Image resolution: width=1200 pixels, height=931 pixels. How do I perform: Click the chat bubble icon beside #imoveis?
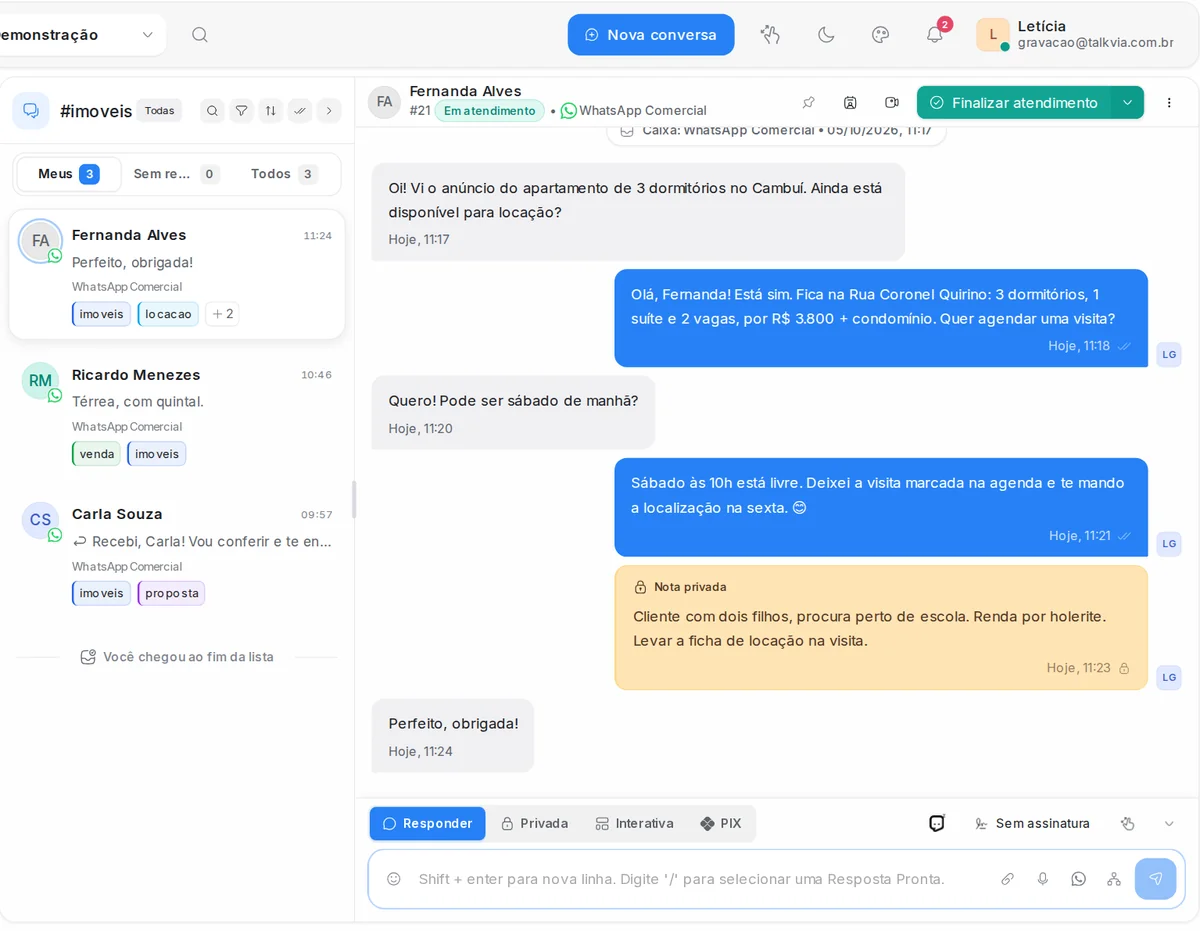(31, 111)
